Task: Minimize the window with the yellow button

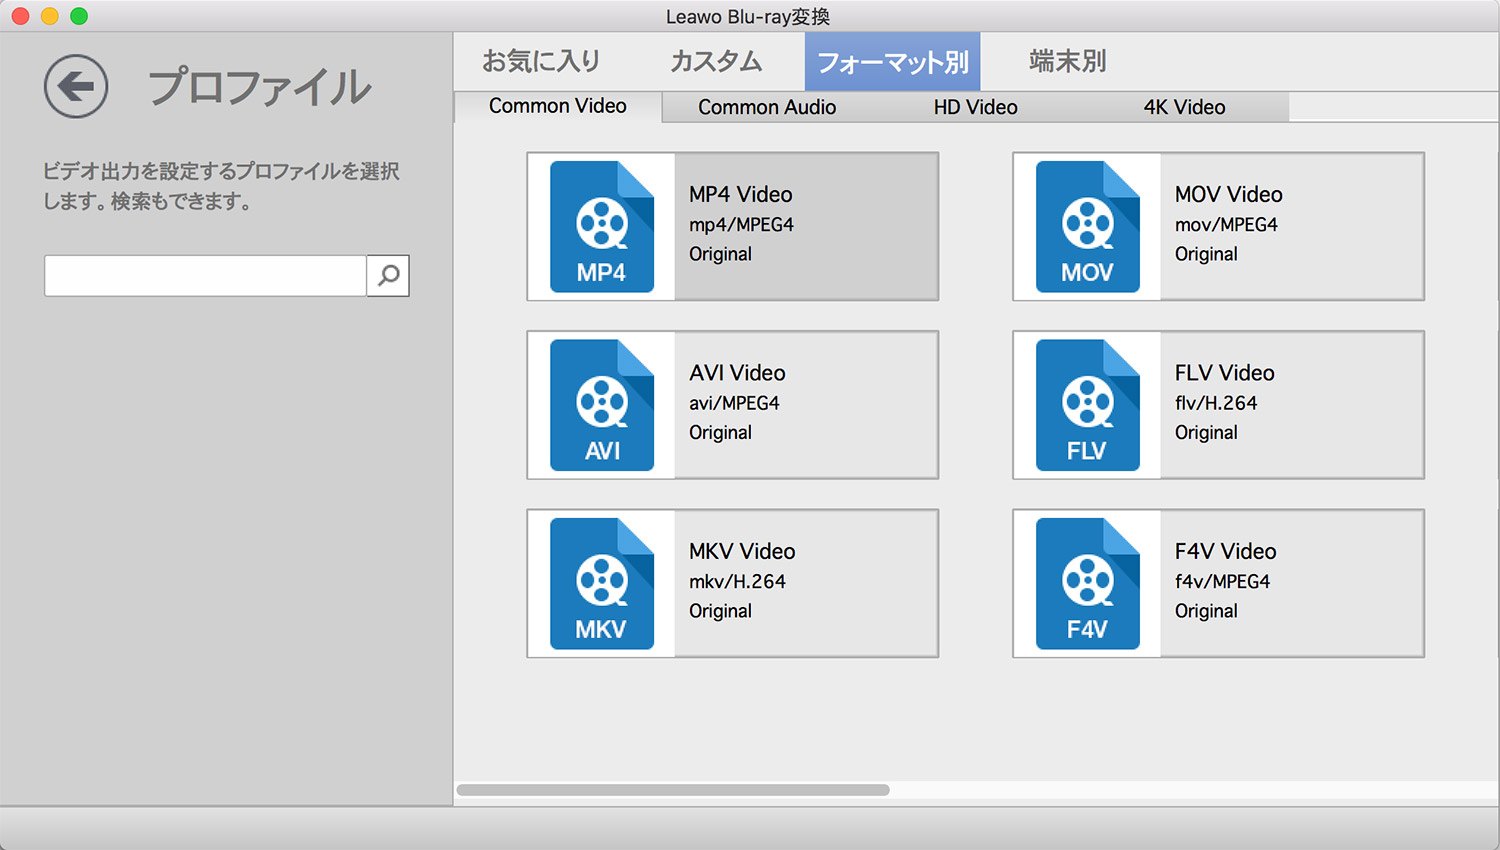Action: (50, 16)
